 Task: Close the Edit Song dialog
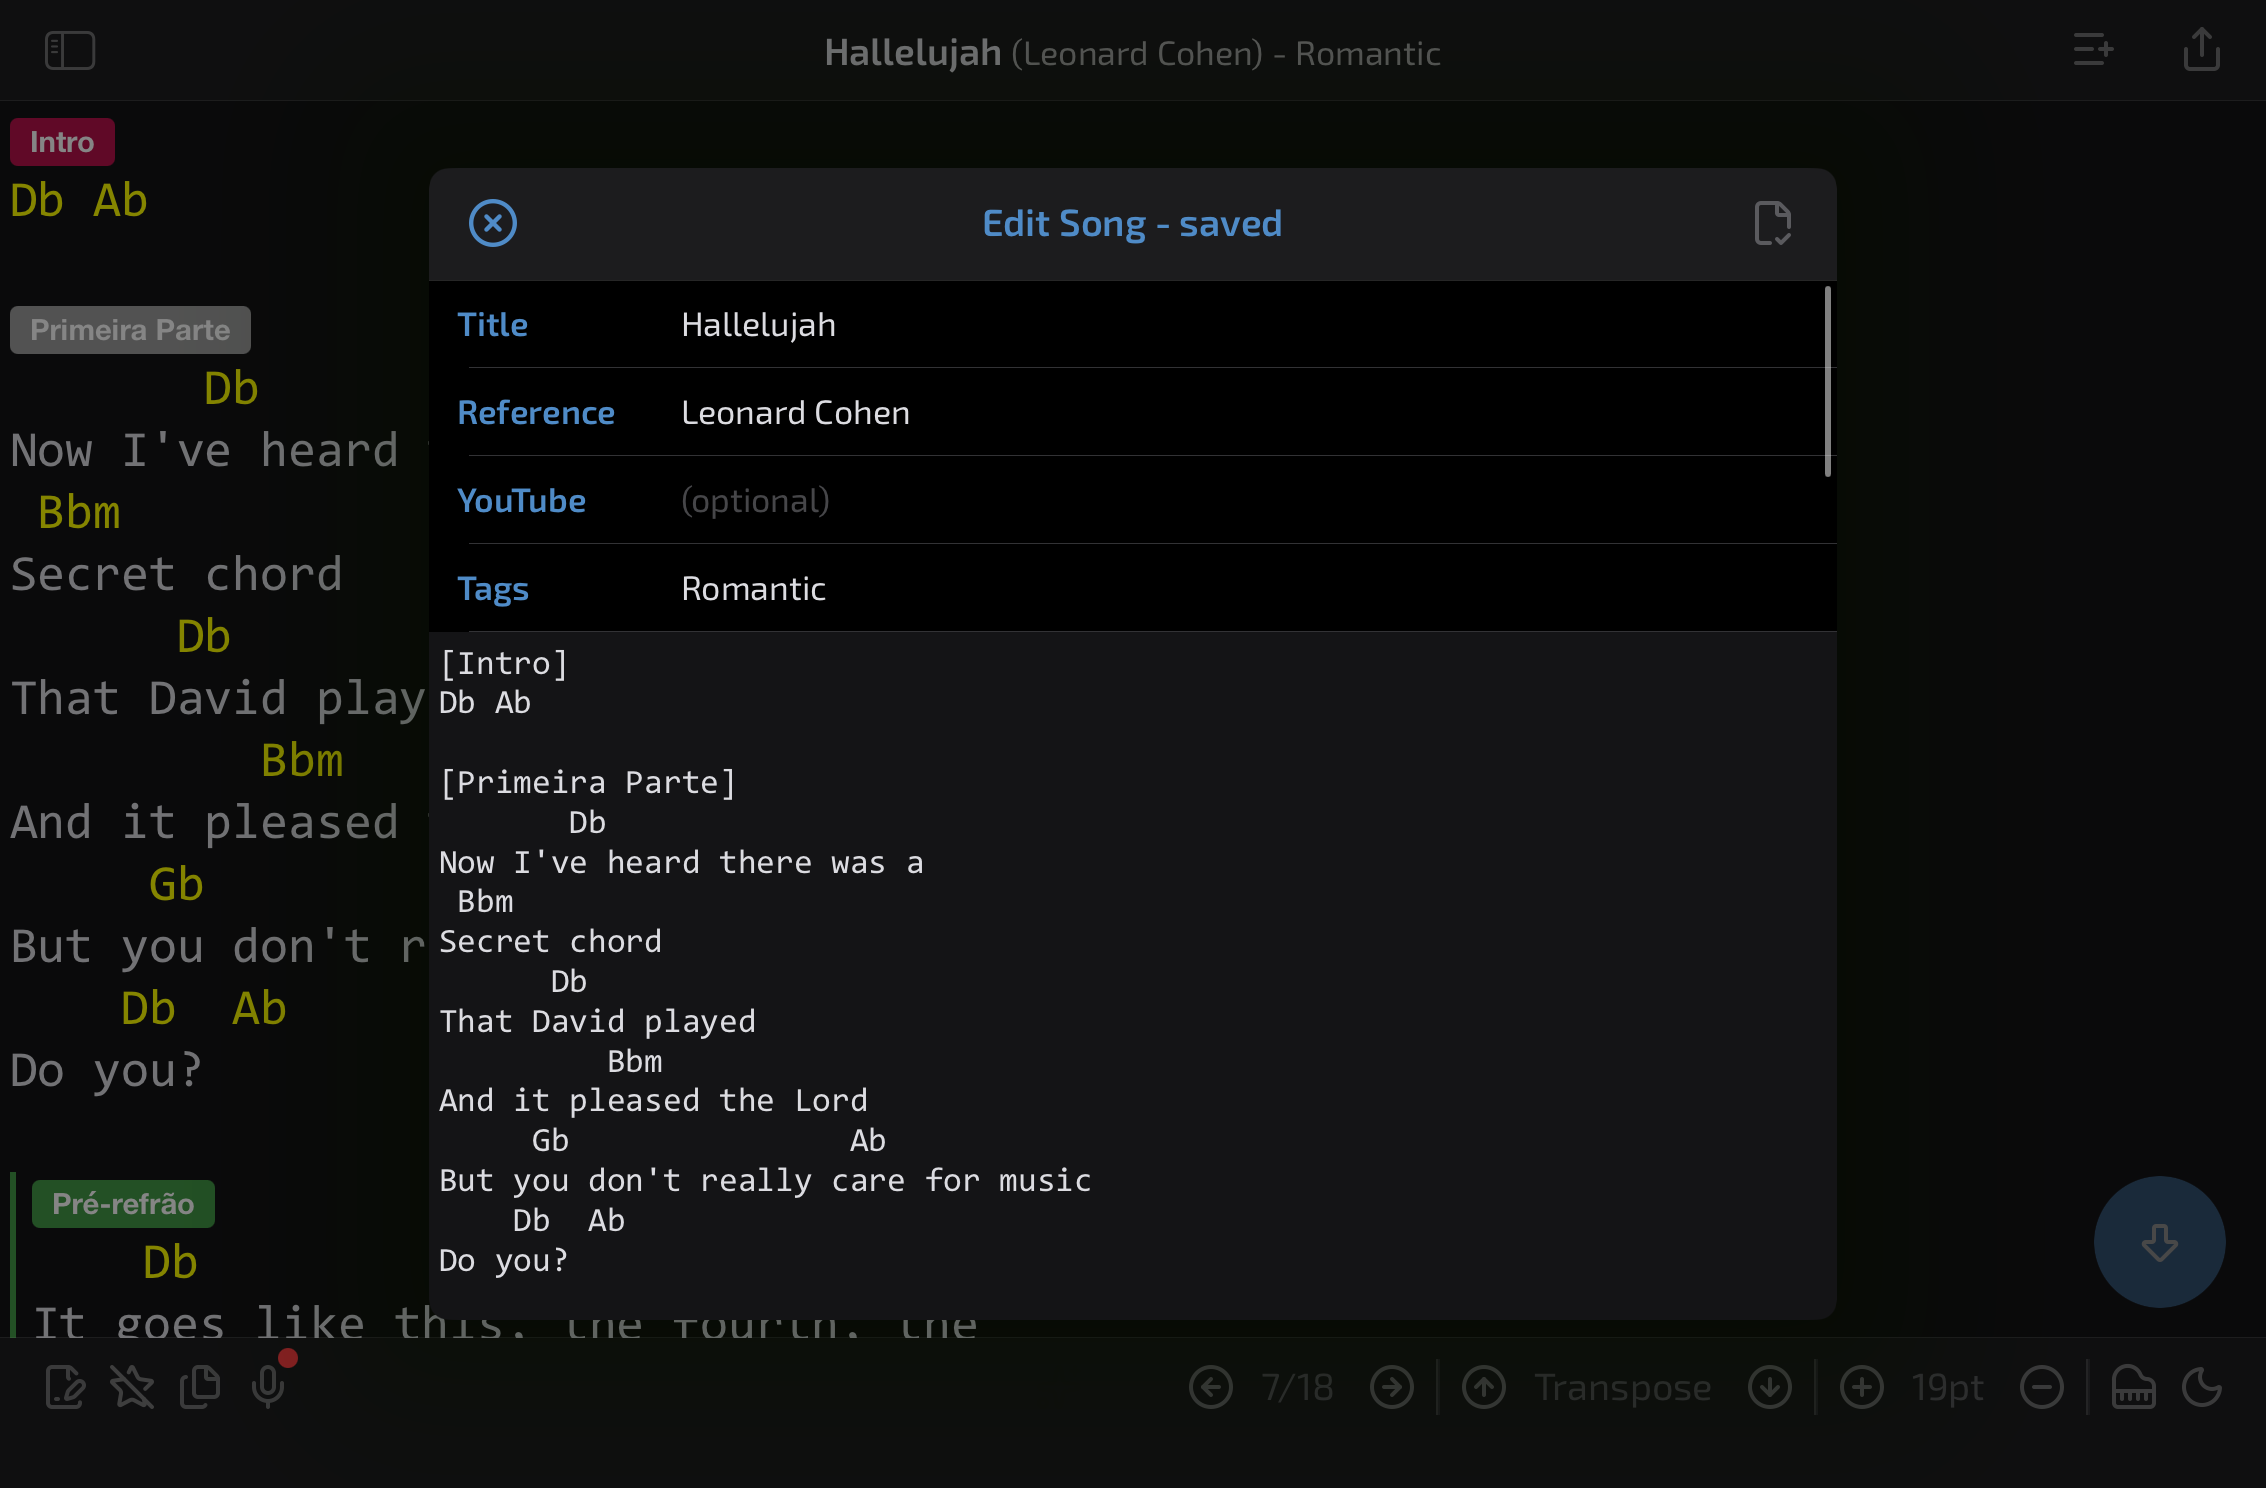pyautogui.click(x=492, y=223)
